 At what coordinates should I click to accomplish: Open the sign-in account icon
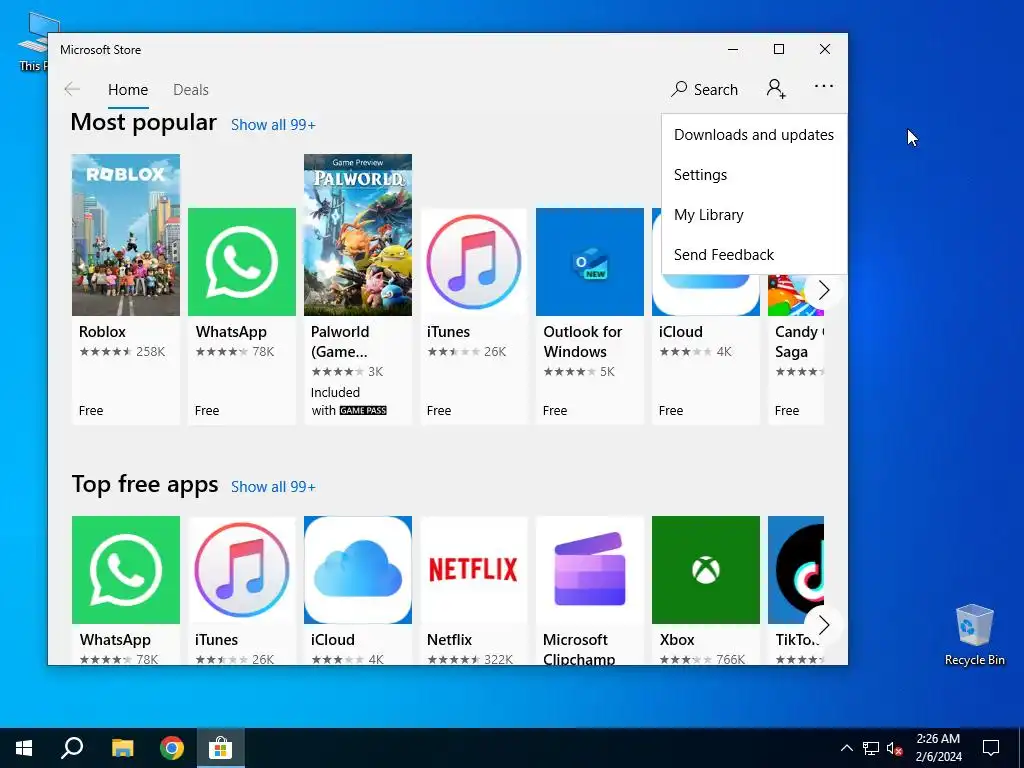pyautogui.click(x=776, y=88)
